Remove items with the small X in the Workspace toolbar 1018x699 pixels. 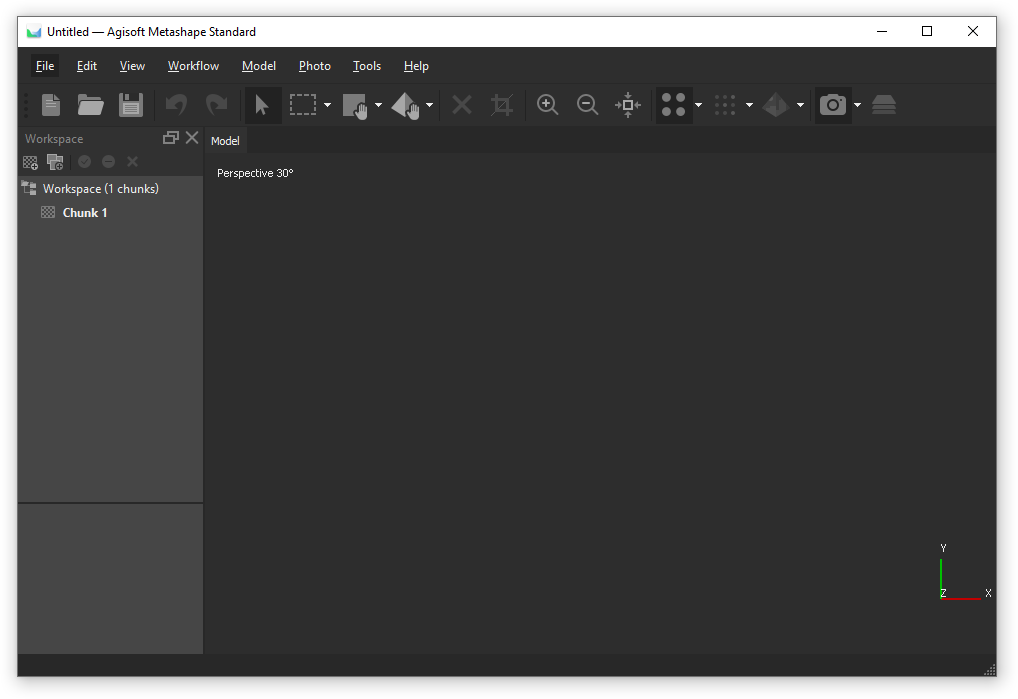tap(132, 162)
